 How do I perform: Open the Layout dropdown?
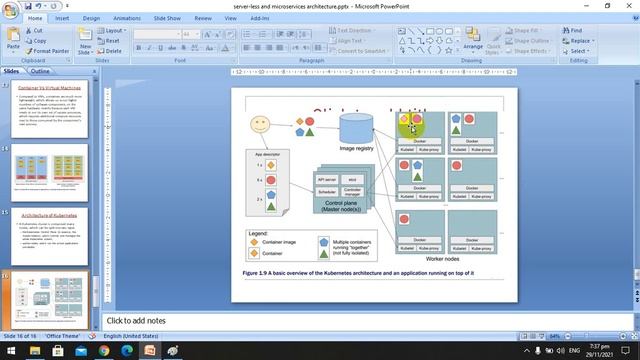click(x=111, y=31)
